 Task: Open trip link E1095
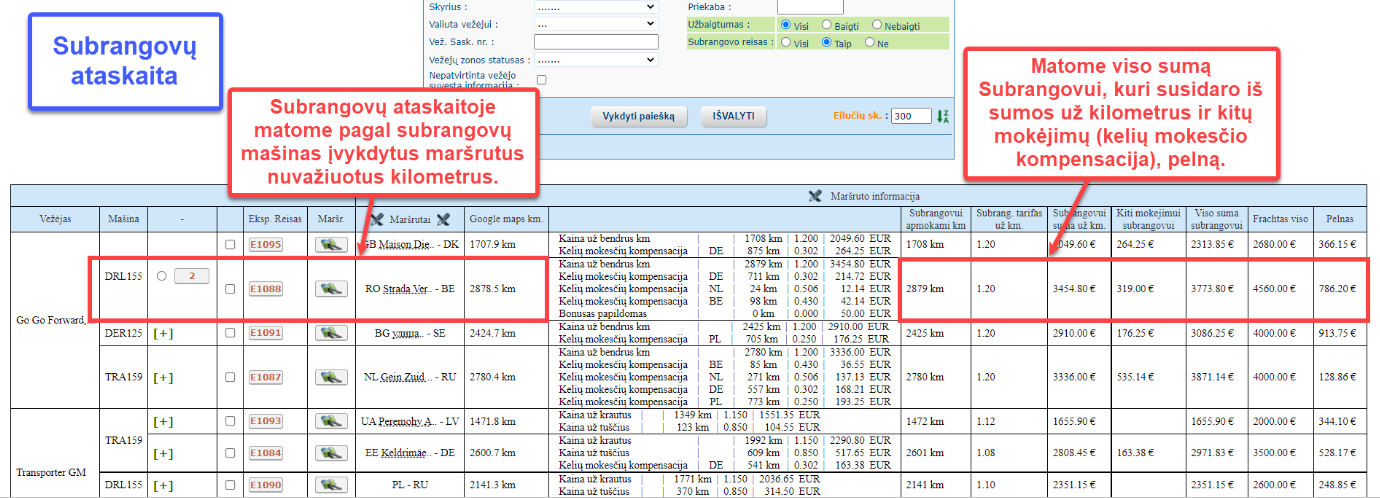coord(267,244)
